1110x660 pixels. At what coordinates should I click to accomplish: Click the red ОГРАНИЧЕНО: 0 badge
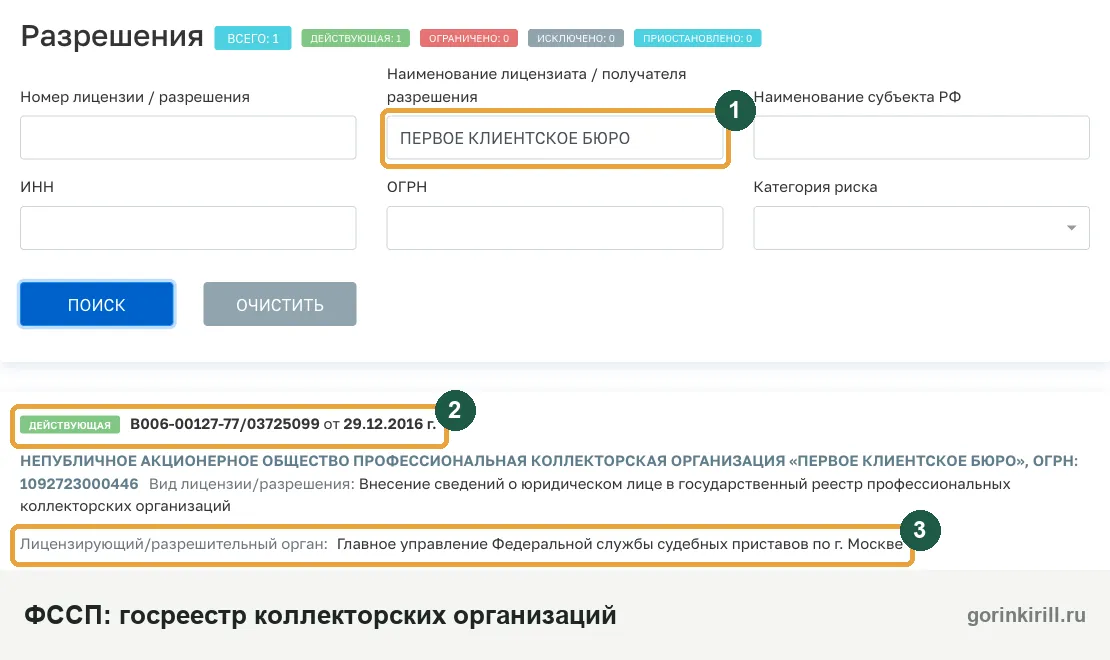(469, 38)
